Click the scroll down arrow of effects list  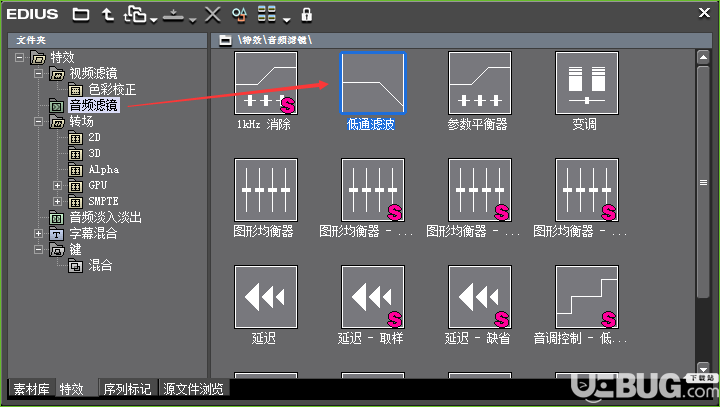[x=703, y=367]
